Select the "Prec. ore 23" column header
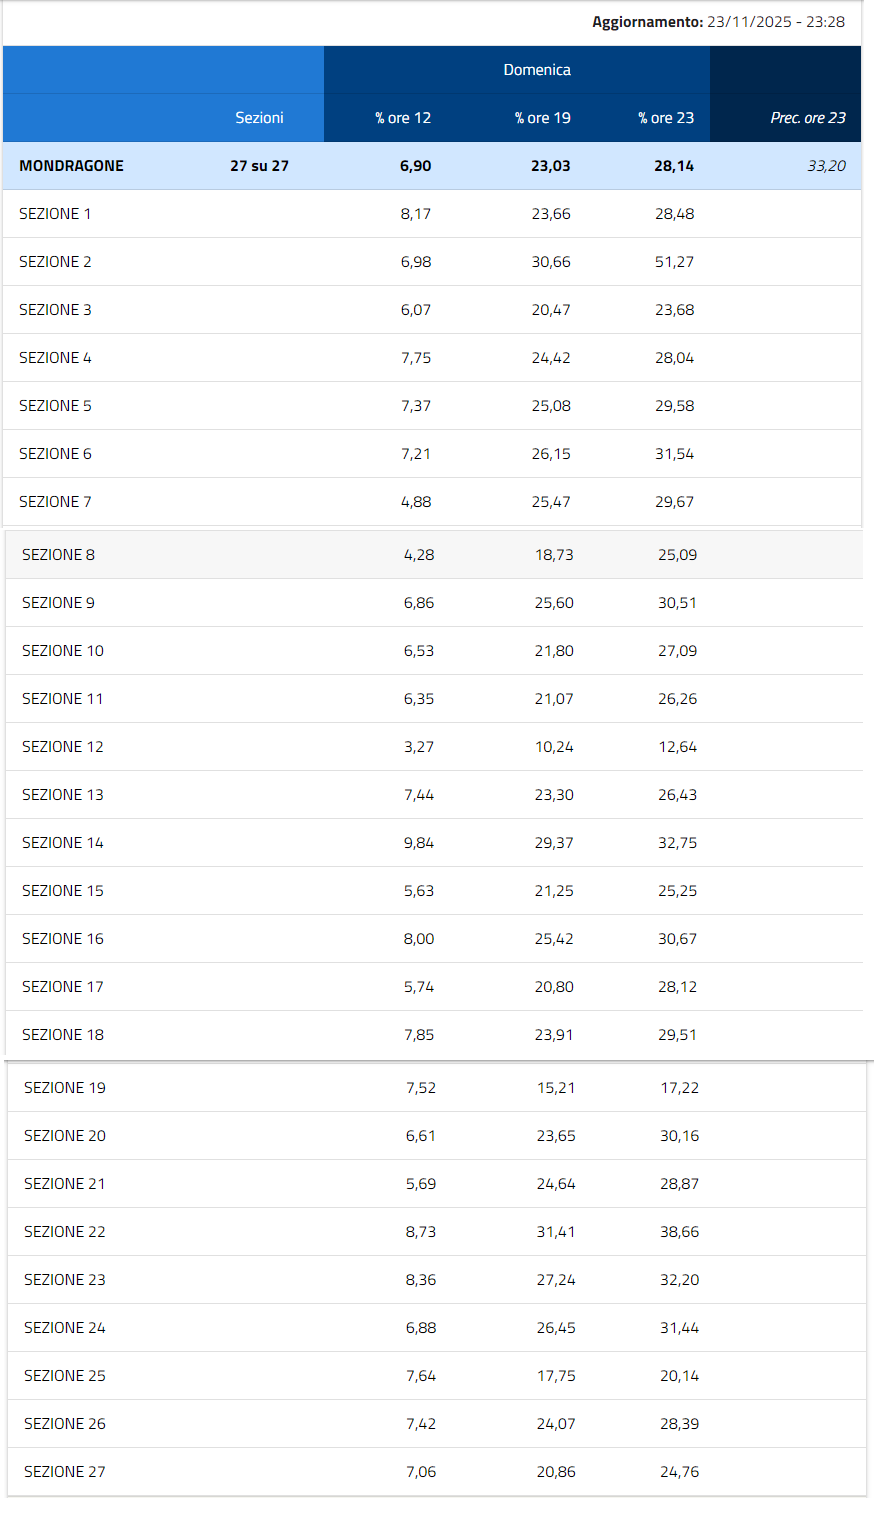The height and width of the screenshot is (1514, 874). coord(807,118)
